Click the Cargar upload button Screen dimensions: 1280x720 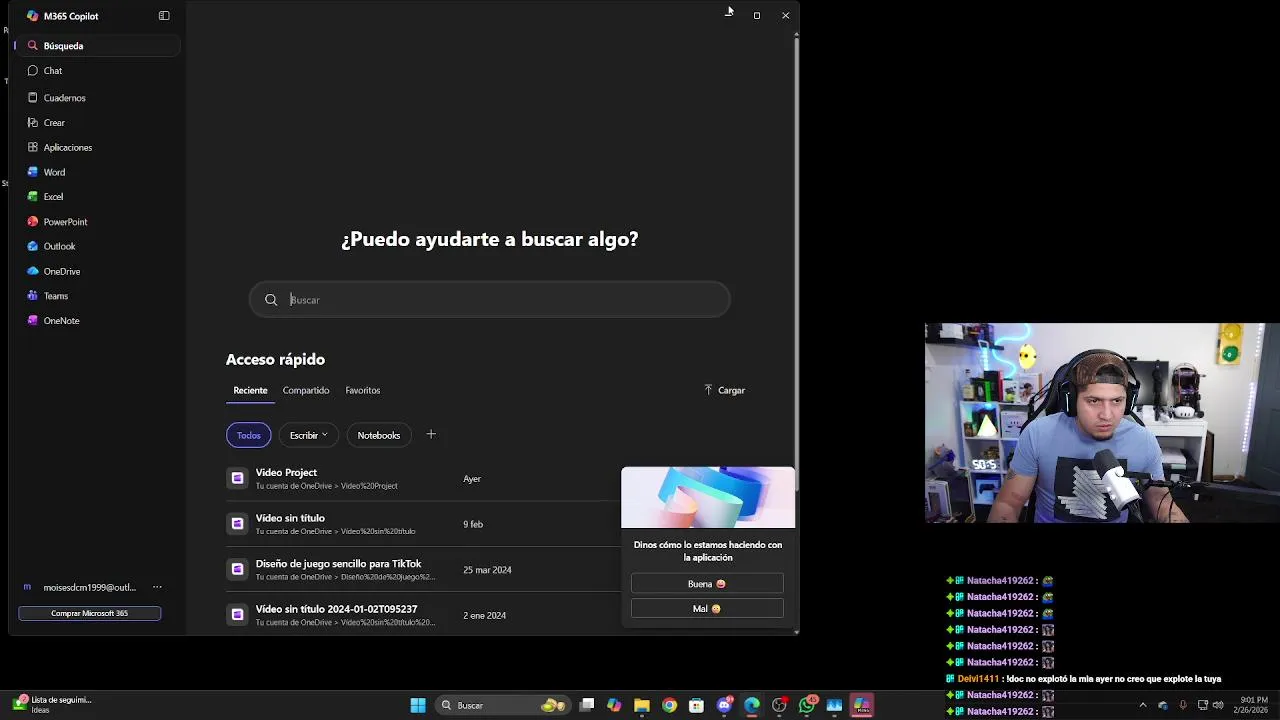(x=725, y=391)
